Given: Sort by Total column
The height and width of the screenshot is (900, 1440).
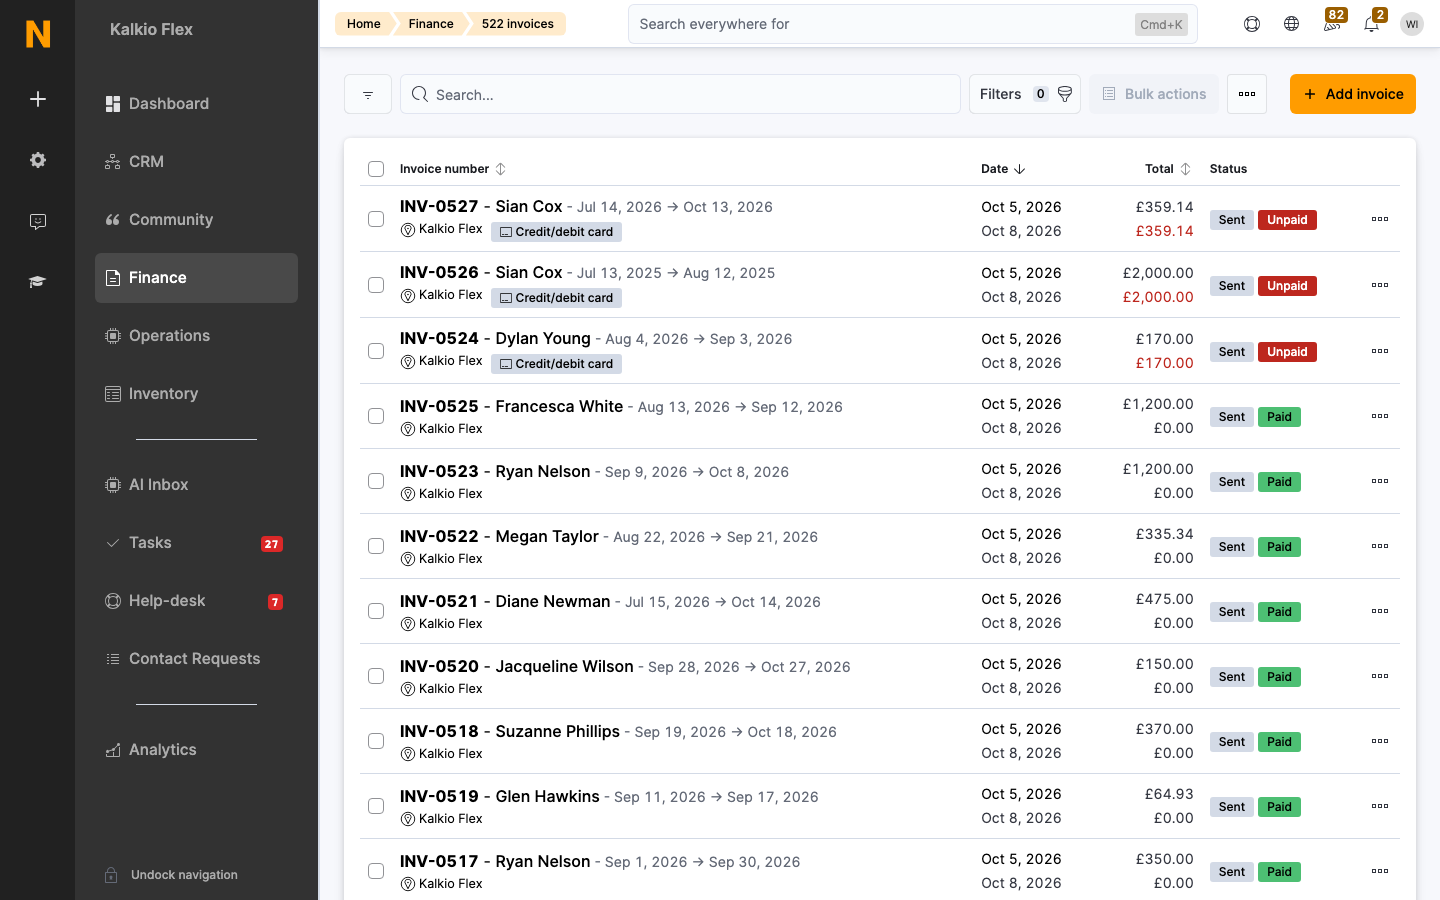Looking at the screenshot, I should coord(1168,169).
